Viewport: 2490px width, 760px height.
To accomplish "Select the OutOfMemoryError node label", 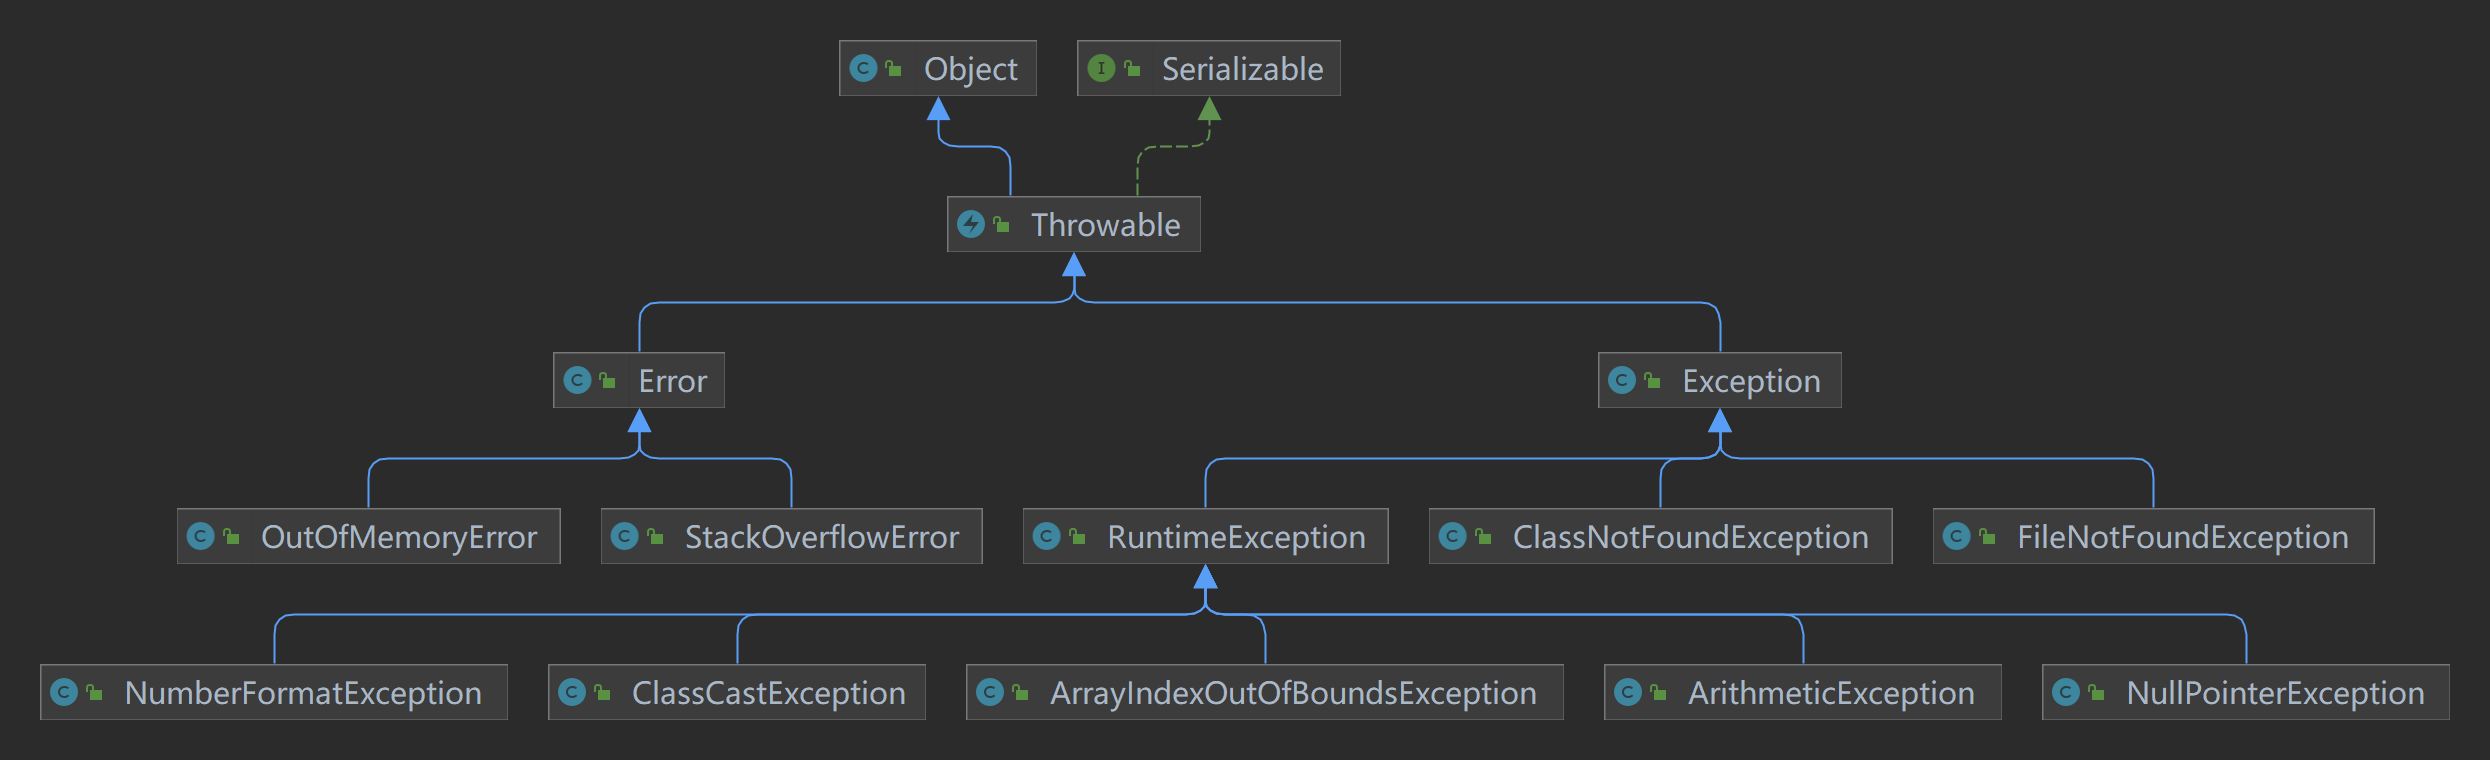I will click(398, 537).
